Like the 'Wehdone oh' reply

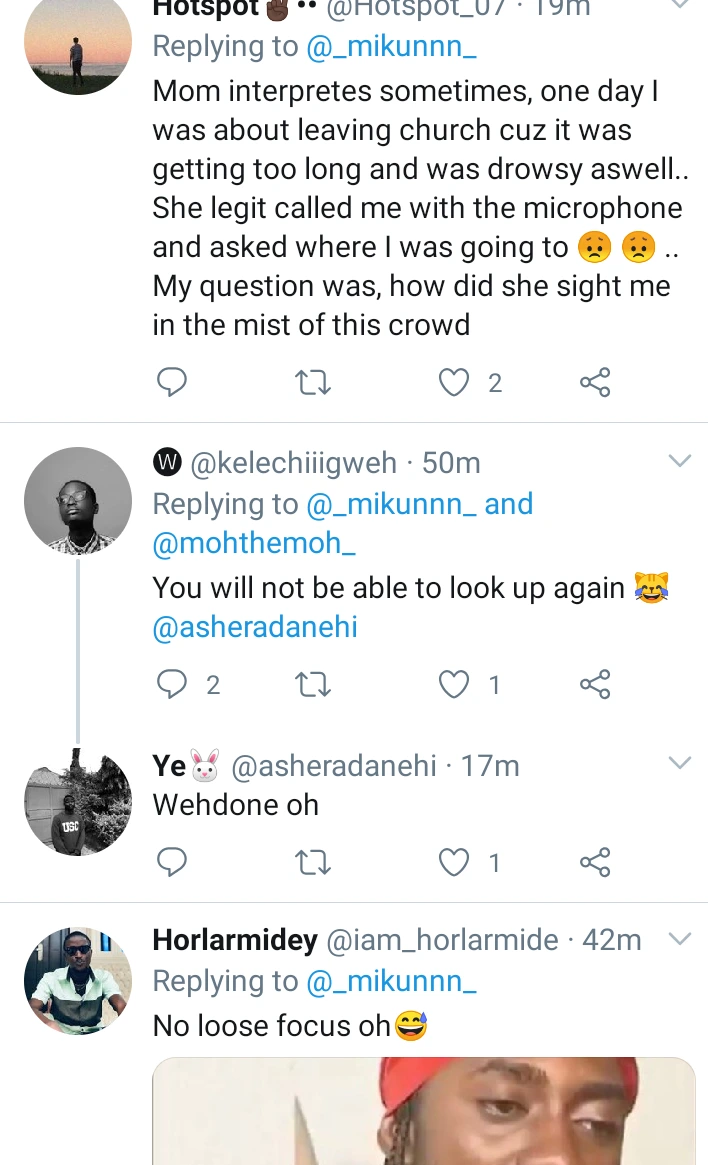[x=455, y=862]
